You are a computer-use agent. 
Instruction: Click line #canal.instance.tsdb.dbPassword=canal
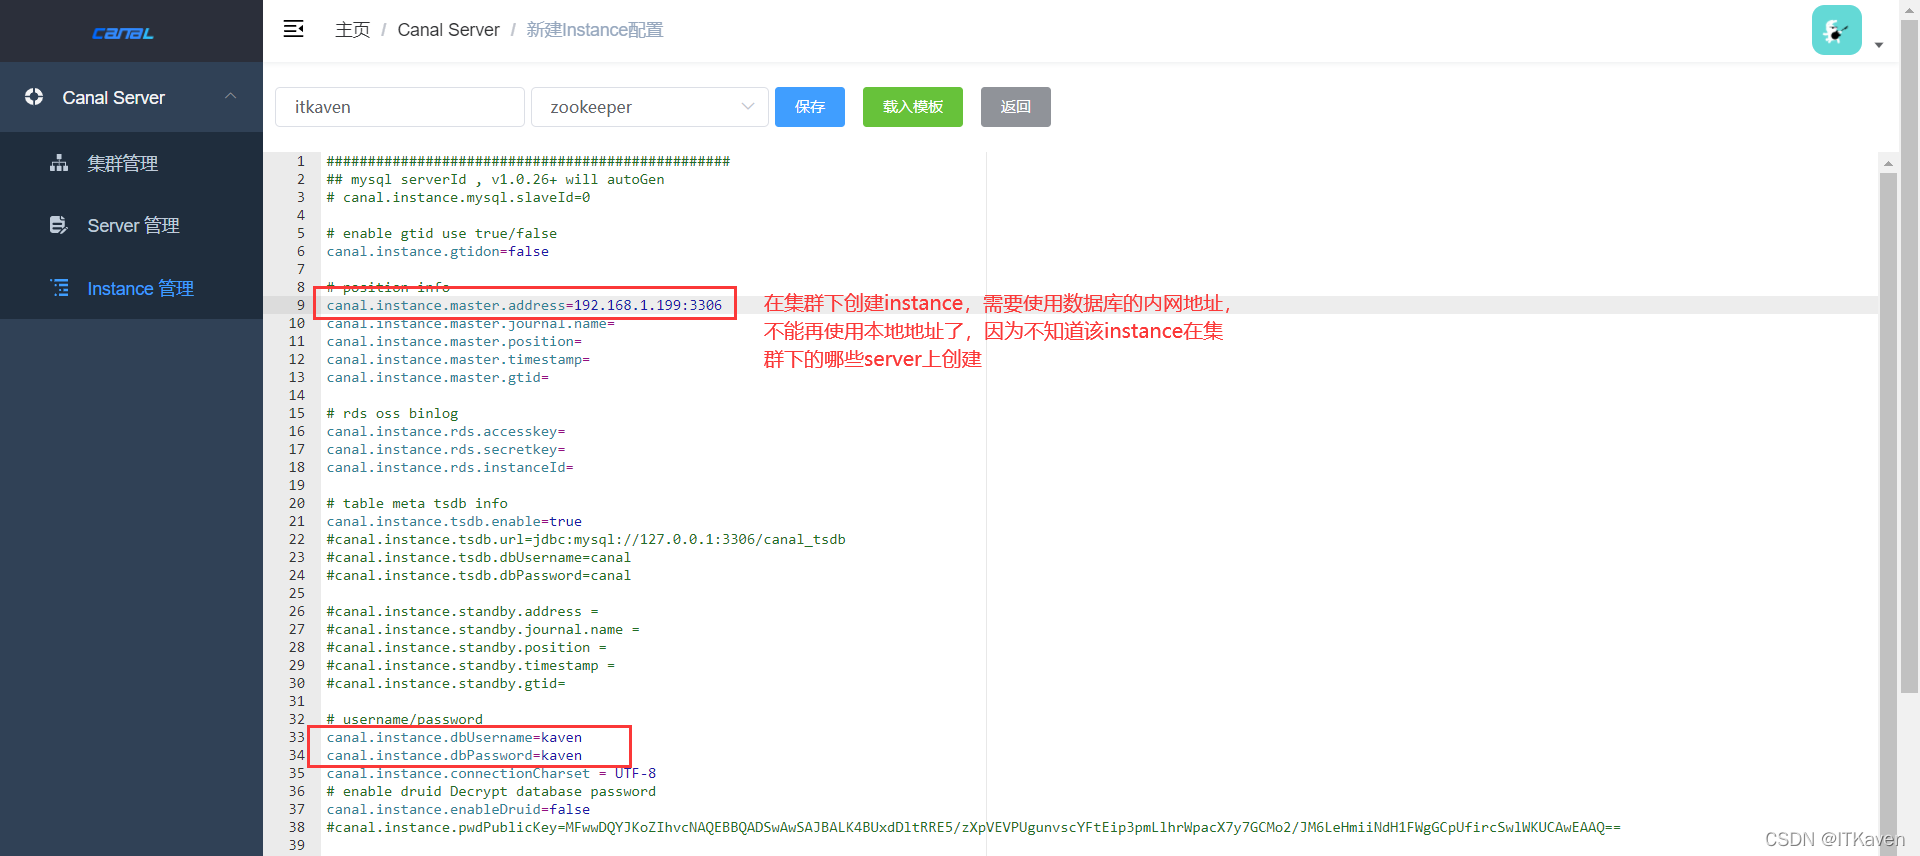pos(478,575)
